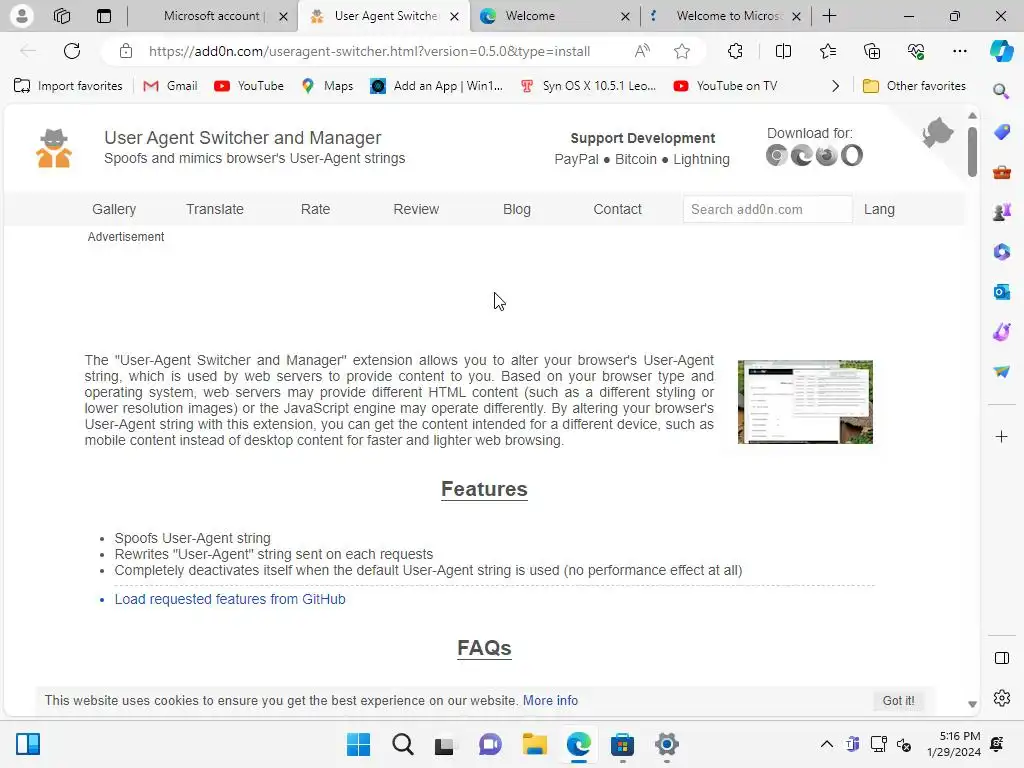The width and height of the screenshot is (1024, 768).
Task: Open the Blog menu item
Action: point(517,209)
